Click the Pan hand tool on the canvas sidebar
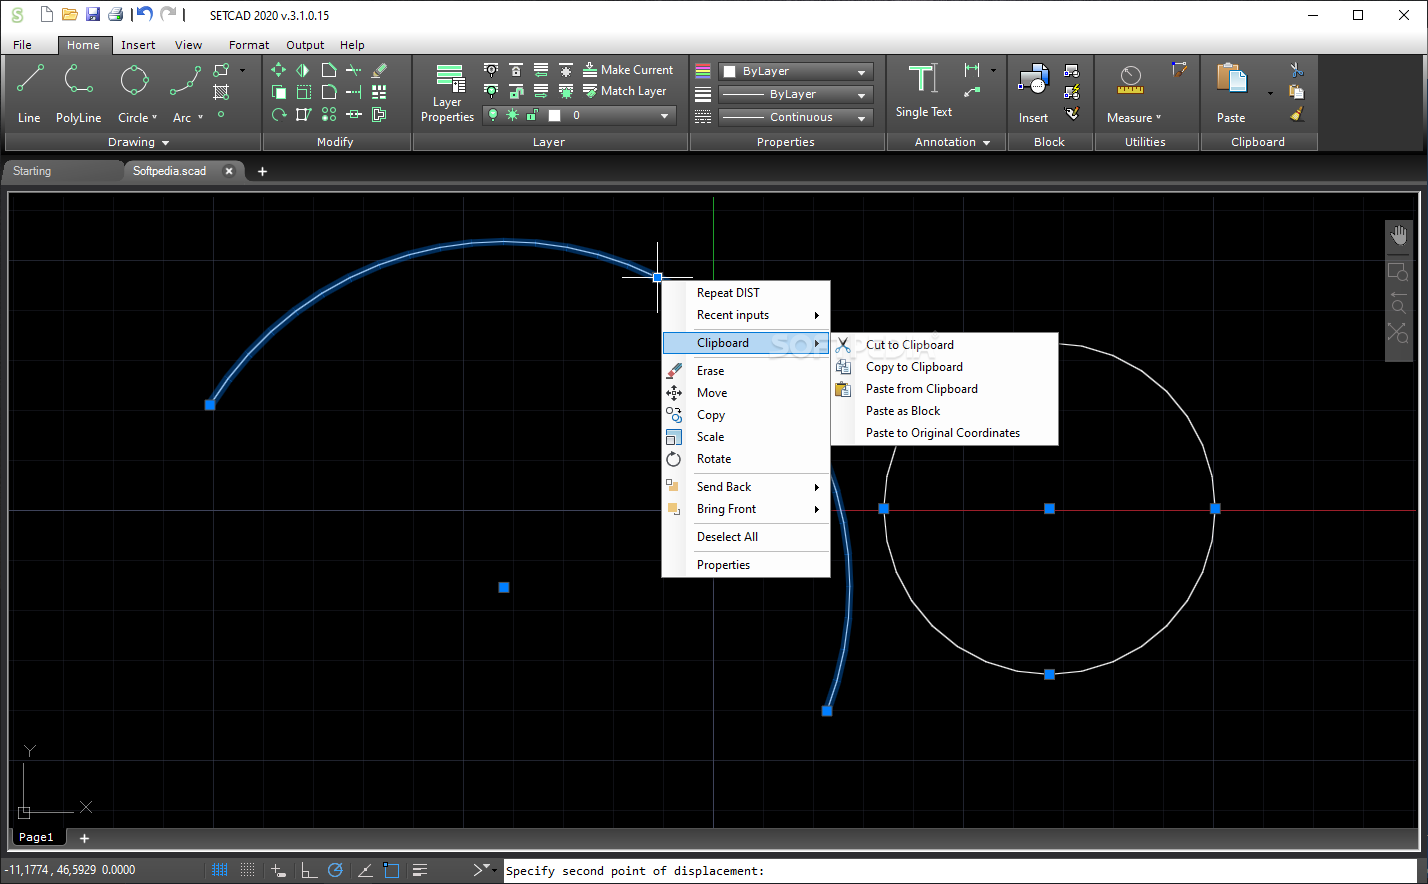Screen dimensions: 1428x884 1398,236
